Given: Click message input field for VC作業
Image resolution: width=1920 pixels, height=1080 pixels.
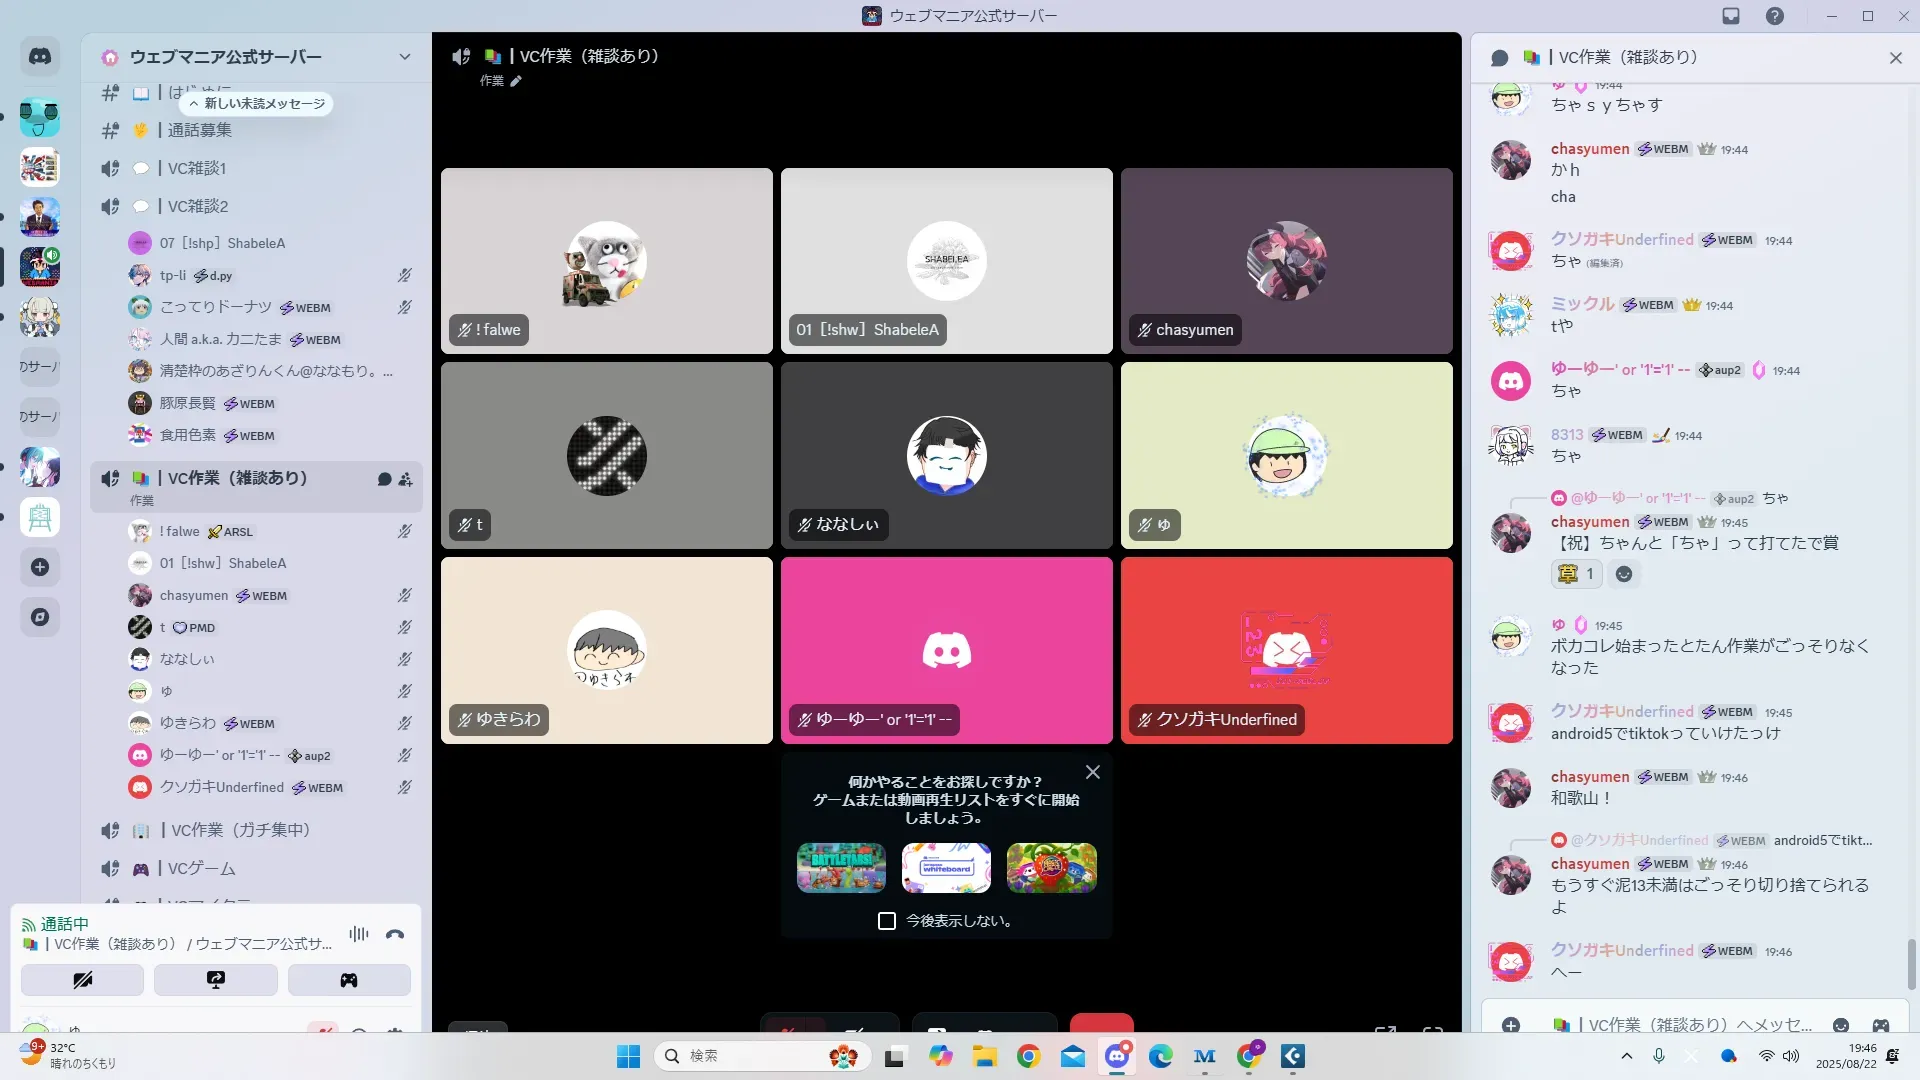Looking at the screenshot, I should pos(1690,1025).
